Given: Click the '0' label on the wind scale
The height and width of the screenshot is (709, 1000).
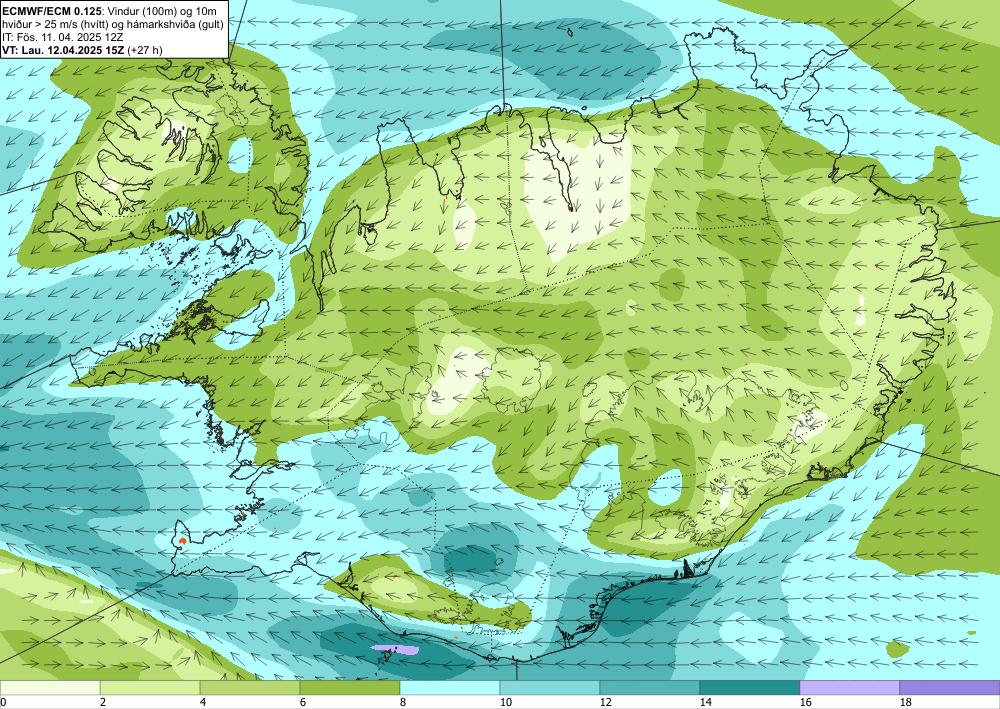Looking at the screenshot, I should (3, 702).
